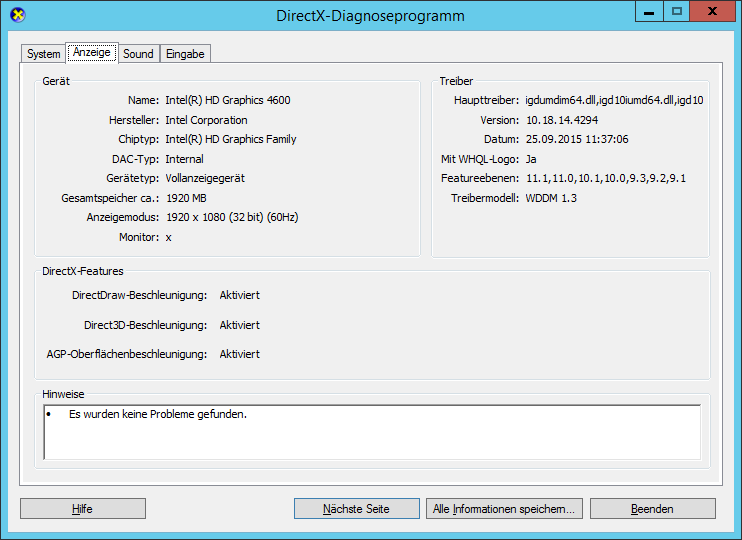Click driver version '10.18.14.4294'

click(x=562, y=120)
